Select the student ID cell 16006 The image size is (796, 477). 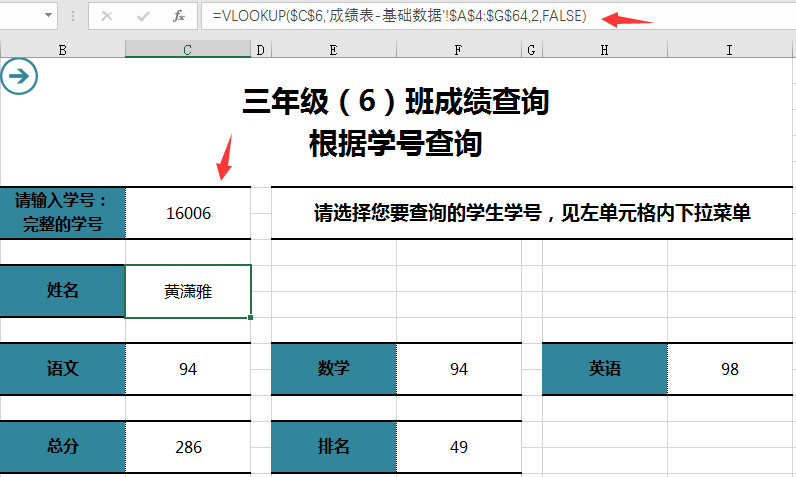pos(188,213)
